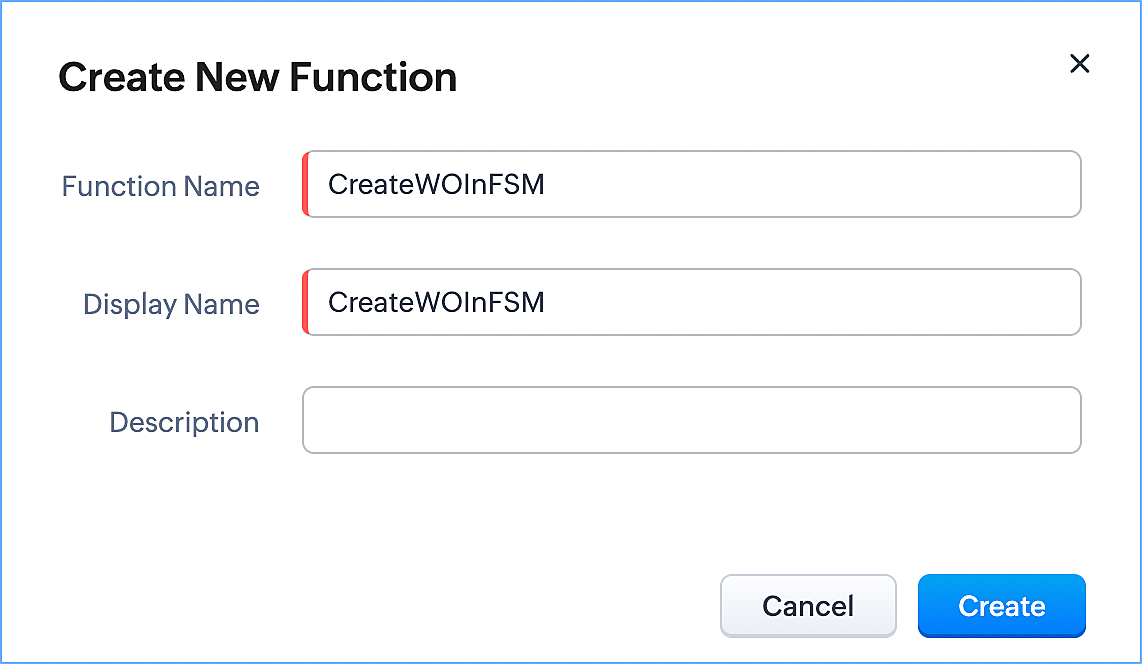
Task: Click the blue Create button
Action: [1001, 606]
